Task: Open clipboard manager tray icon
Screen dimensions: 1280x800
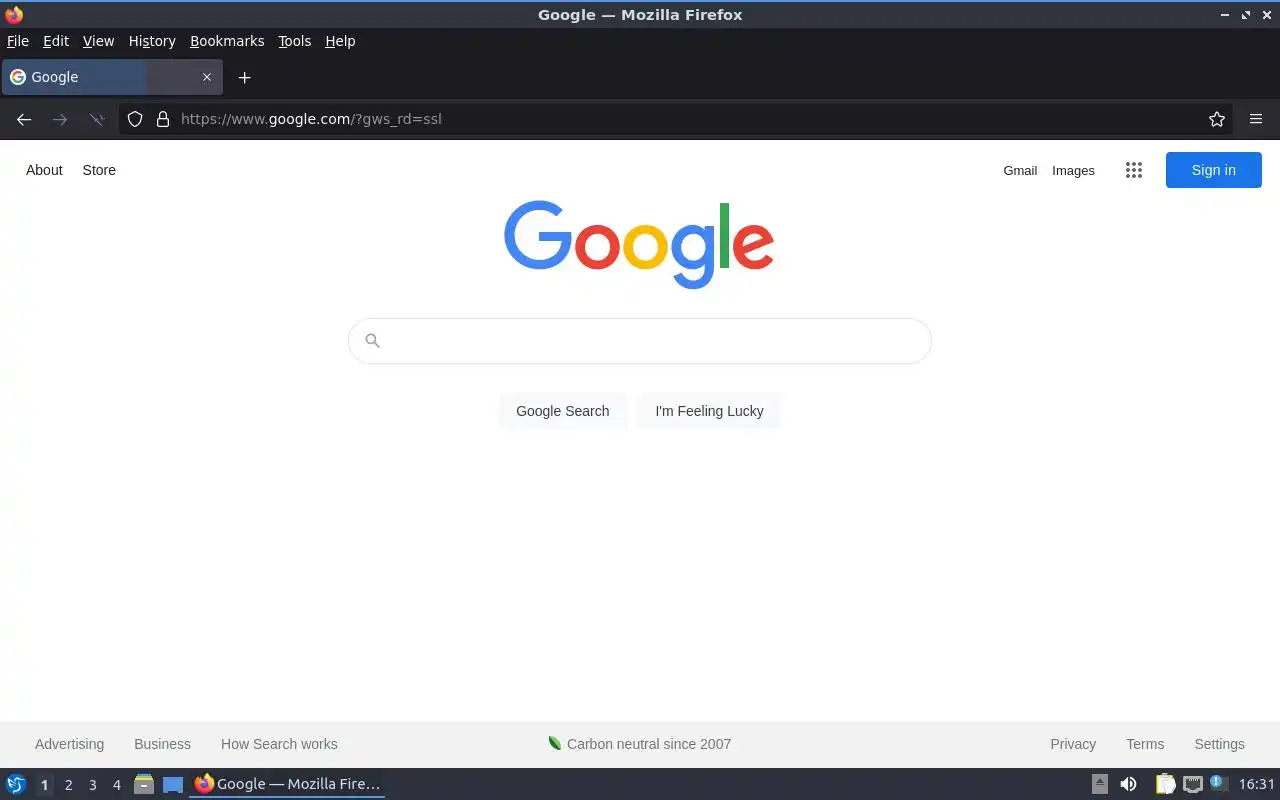Action: pyautogui.click(x=1165, y=784)
